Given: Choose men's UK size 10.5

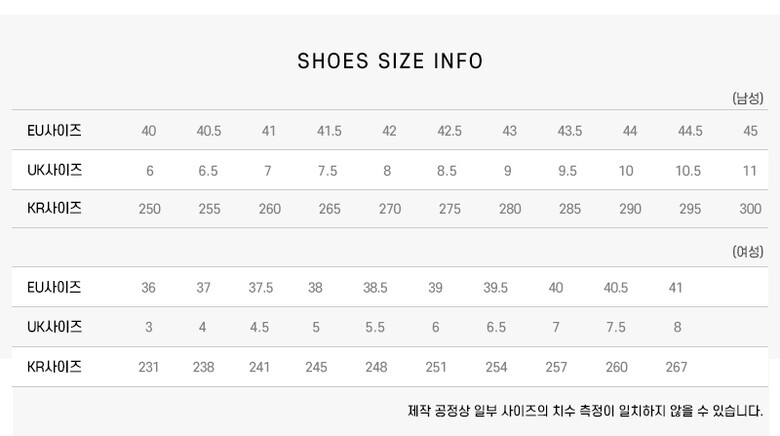Looking at the screenshot, I should [688, 171].
